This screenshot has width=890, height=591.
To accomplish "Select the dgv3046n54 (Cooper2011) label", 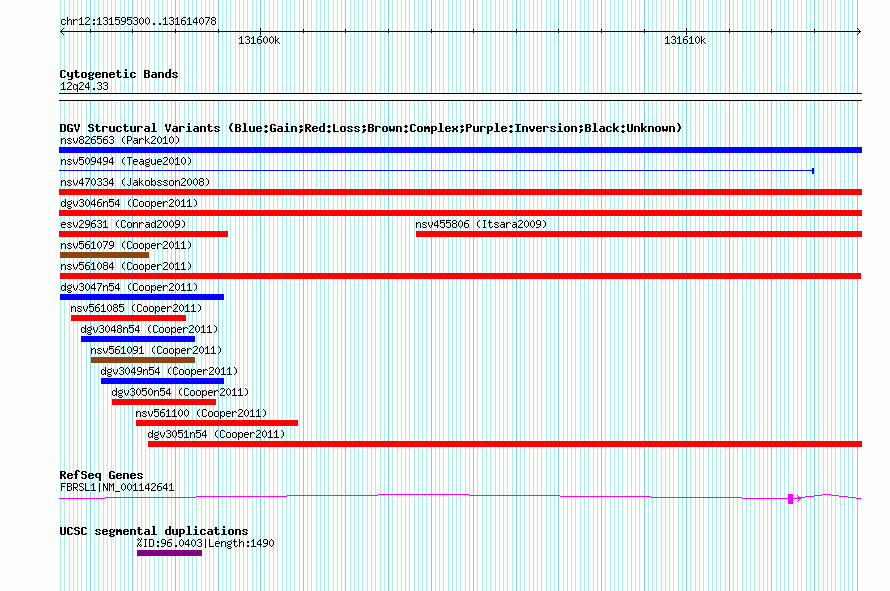I will coord(129,203).
